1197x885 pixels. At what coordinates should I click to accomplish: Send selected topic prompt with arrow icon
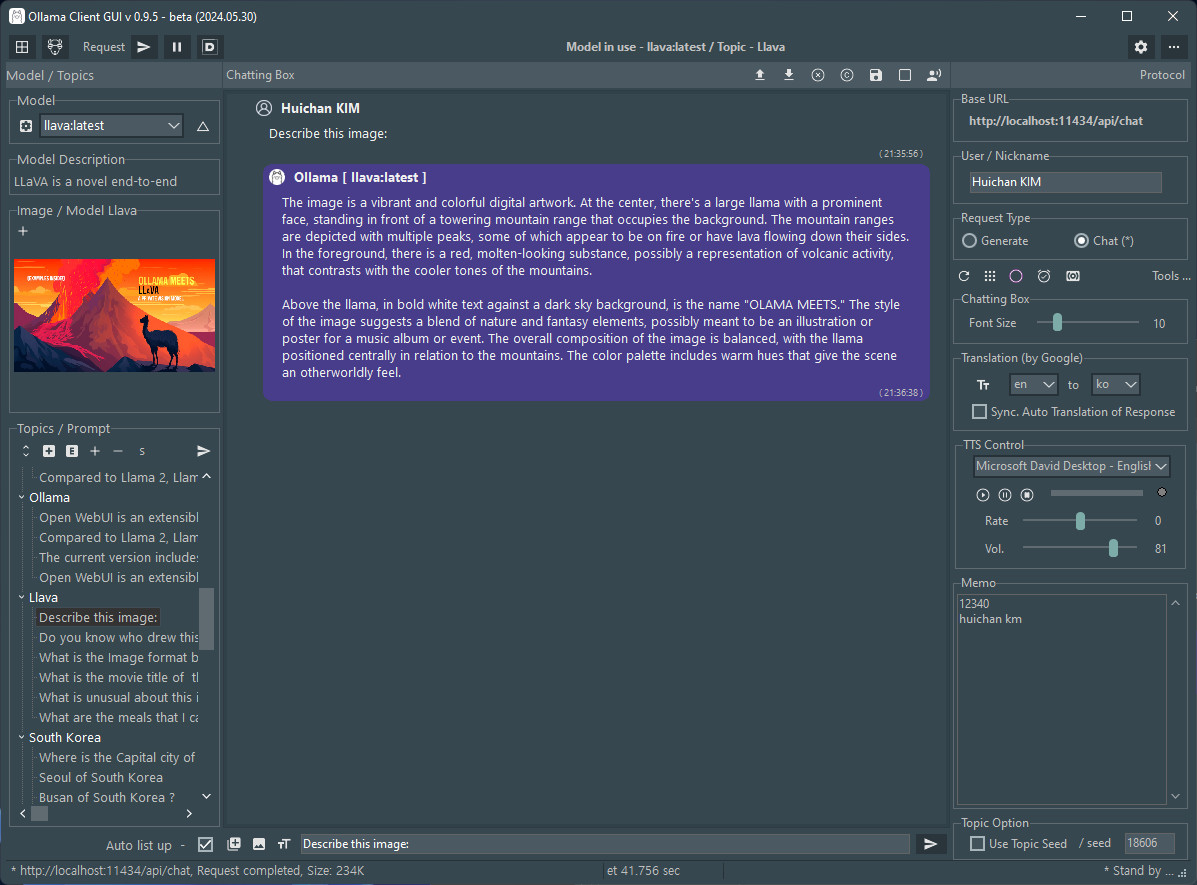[203, 451]
